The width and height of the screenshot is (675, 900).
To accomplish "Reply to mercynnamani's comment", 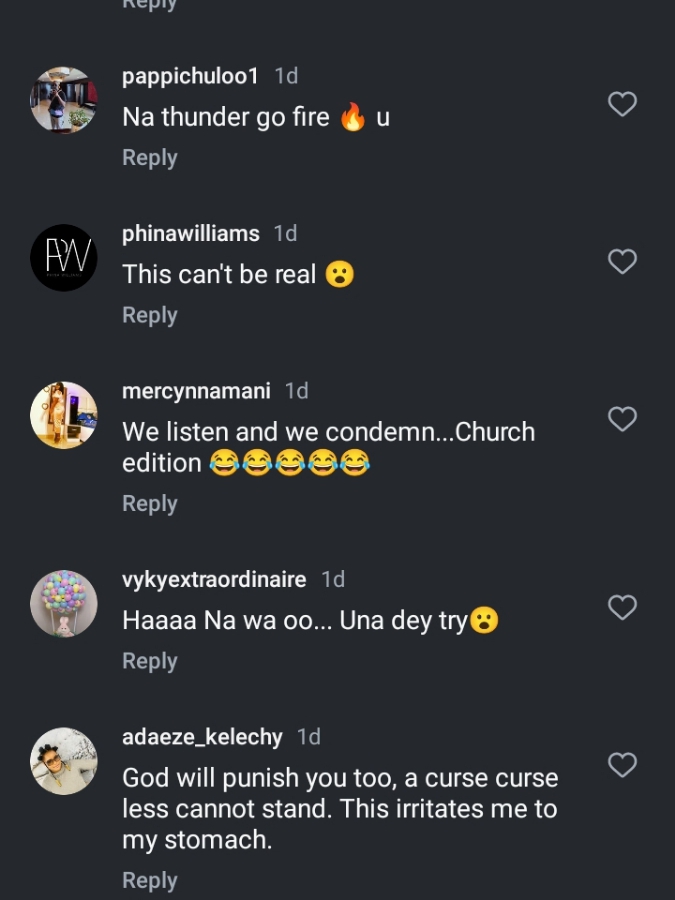I will [x=150, y=504].
